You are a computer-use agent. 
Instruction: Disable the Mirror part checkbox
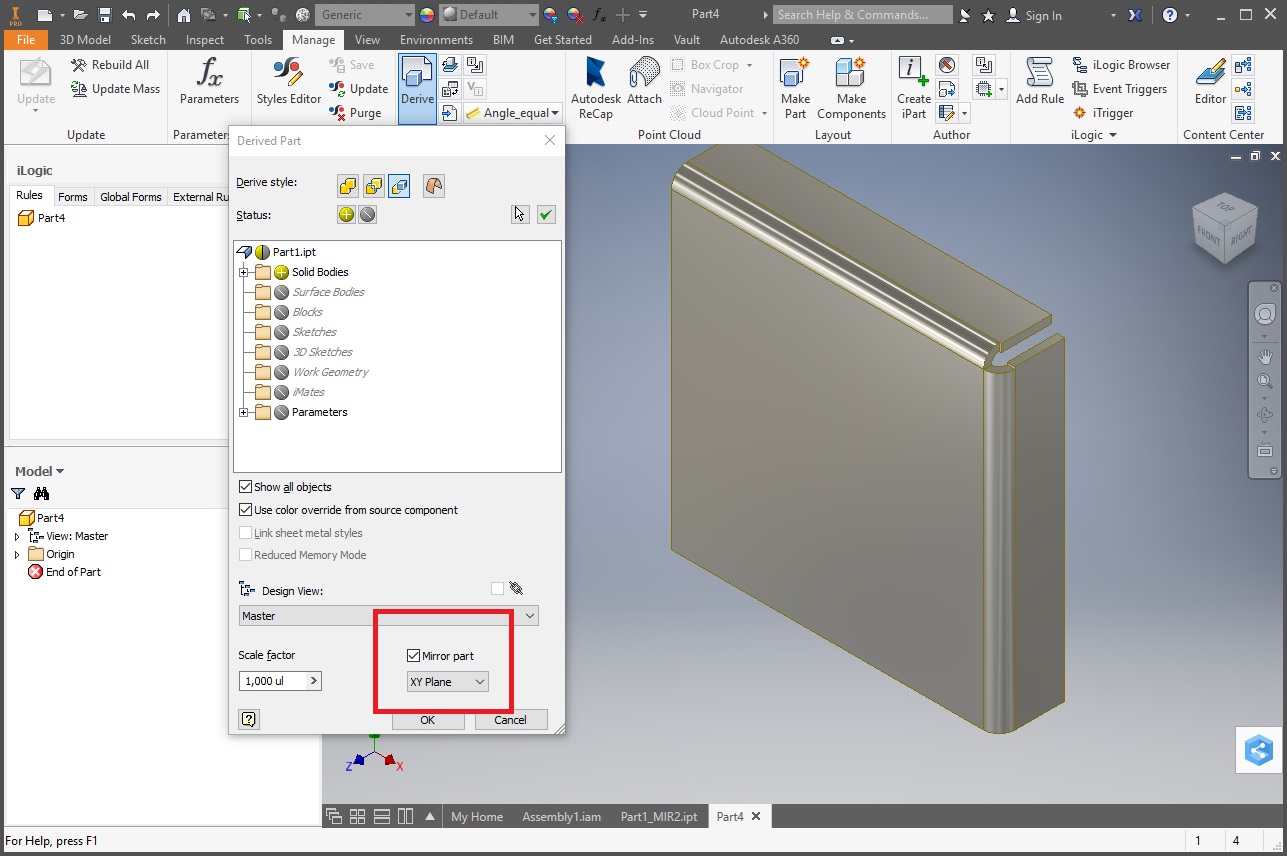click(x=413, y=655)
